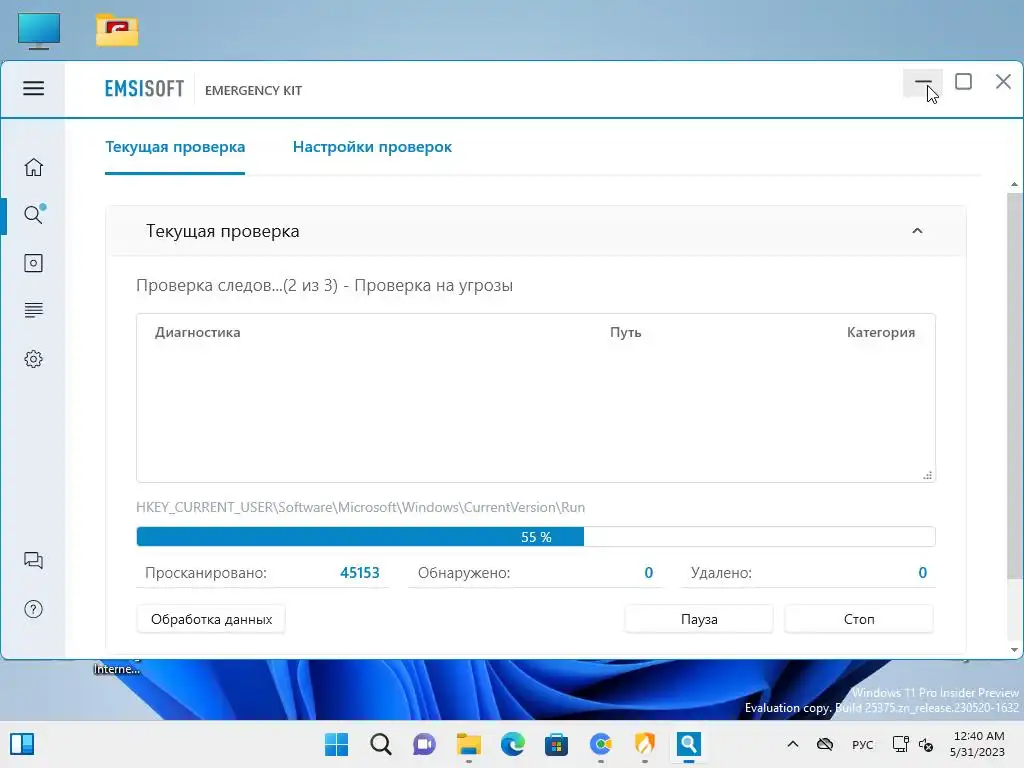Click the HKEY_CURRENT_USER registry path text

[360, 507]
